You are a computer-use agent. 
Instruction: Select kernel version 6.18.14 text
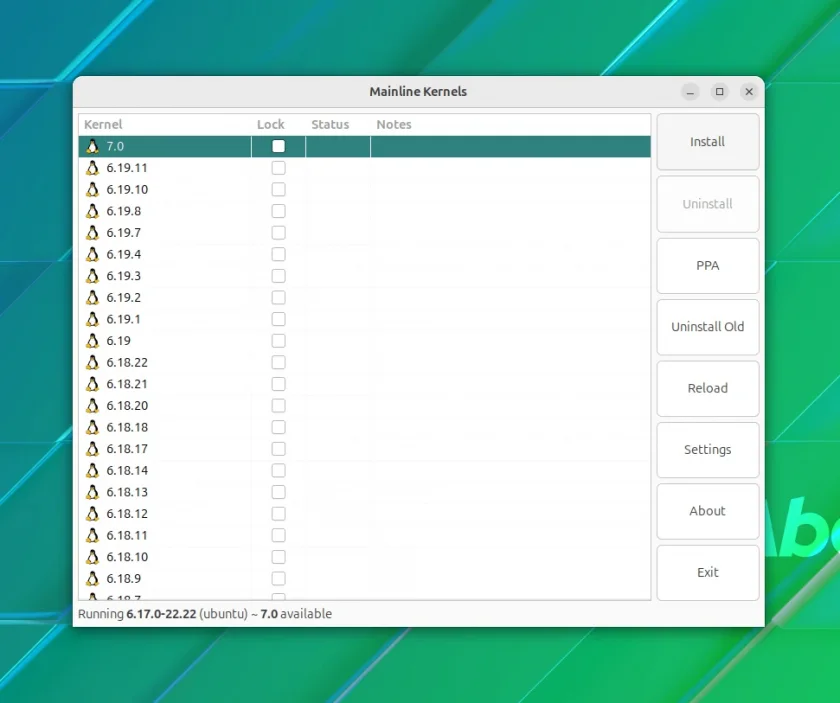click(x=127, y=470)
